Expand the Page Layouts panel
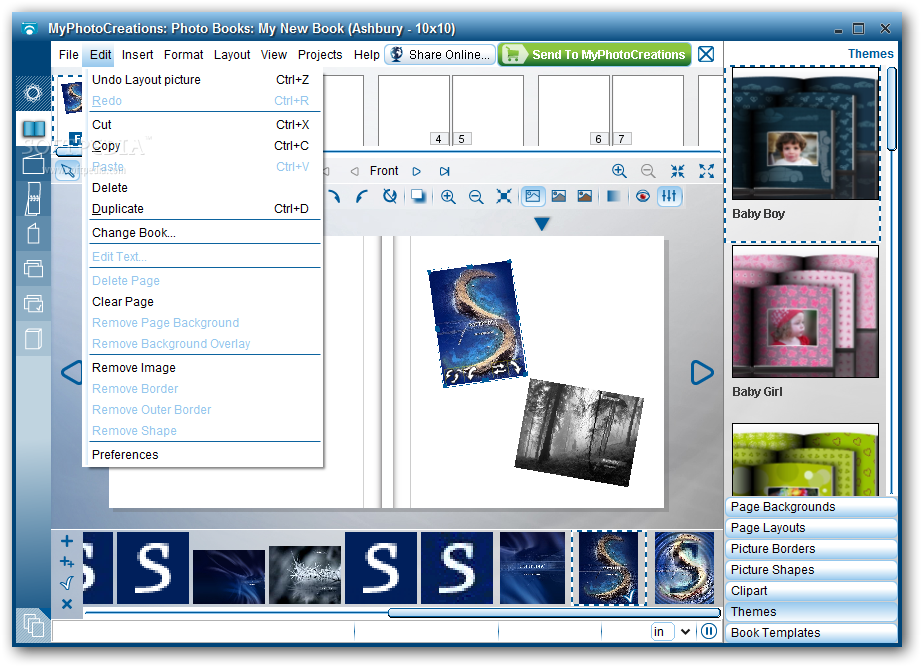 (811, 528)
